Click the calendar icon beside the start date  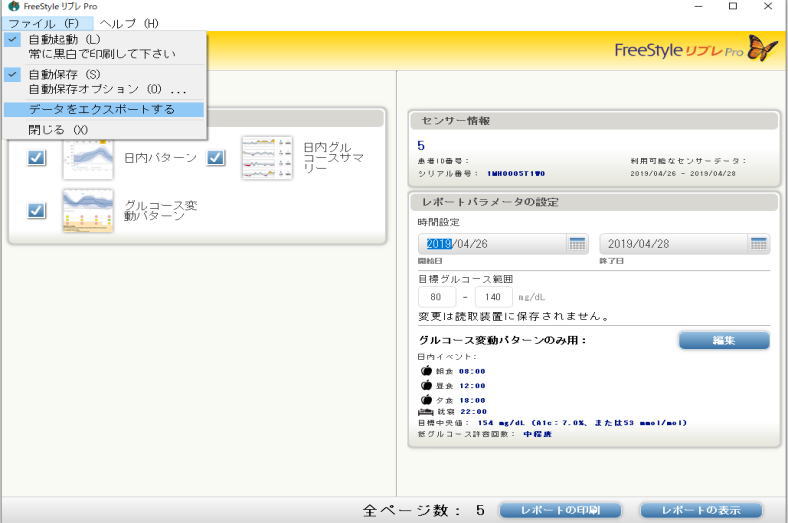pyautogui.click(x=577, y=244)
